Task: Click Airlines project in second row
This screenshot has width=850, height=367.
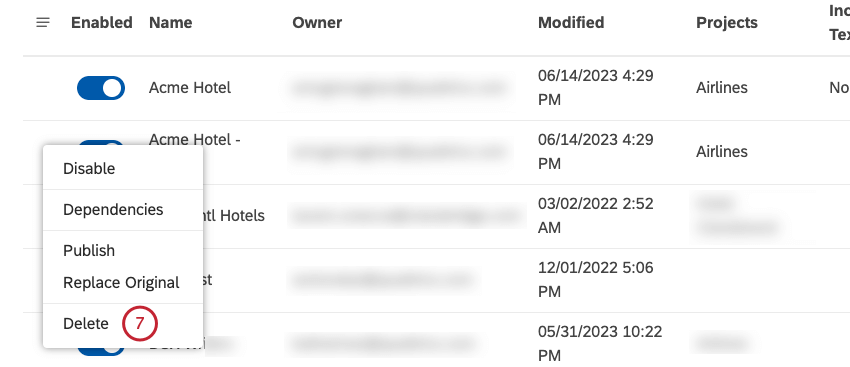Action: [722, 151]
